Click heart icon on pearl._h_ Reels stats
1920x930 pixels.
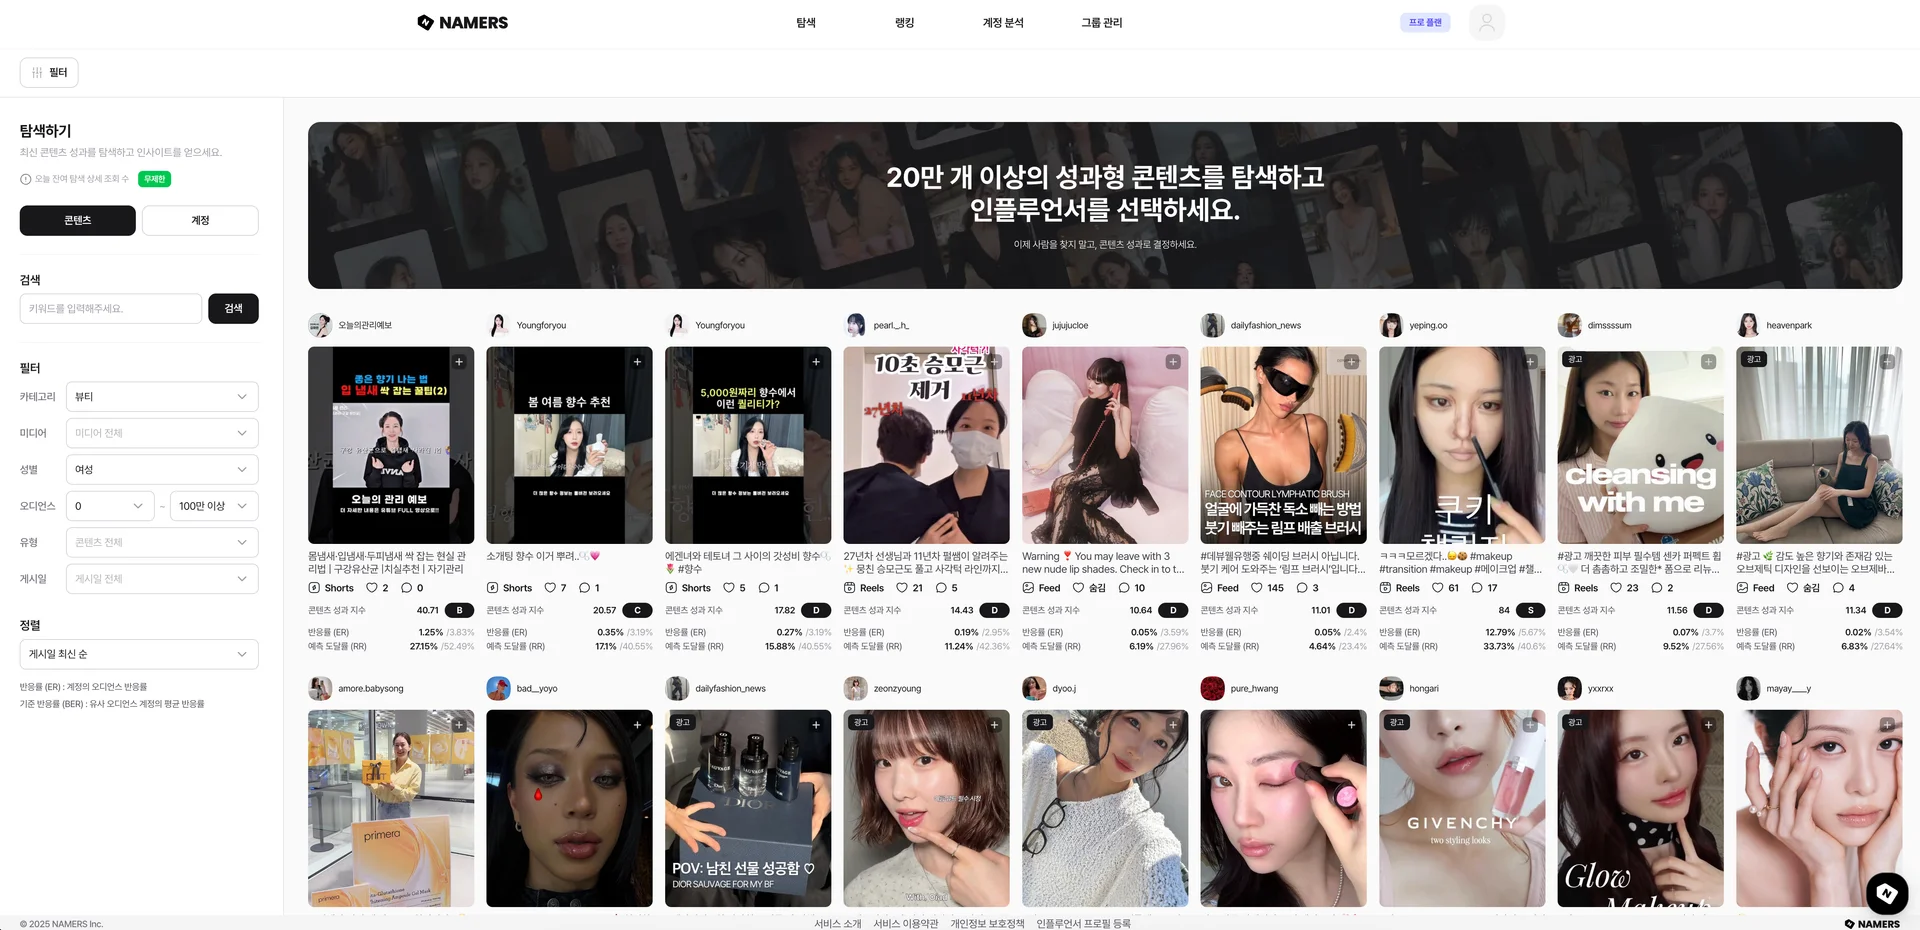[x=902, y=588]
